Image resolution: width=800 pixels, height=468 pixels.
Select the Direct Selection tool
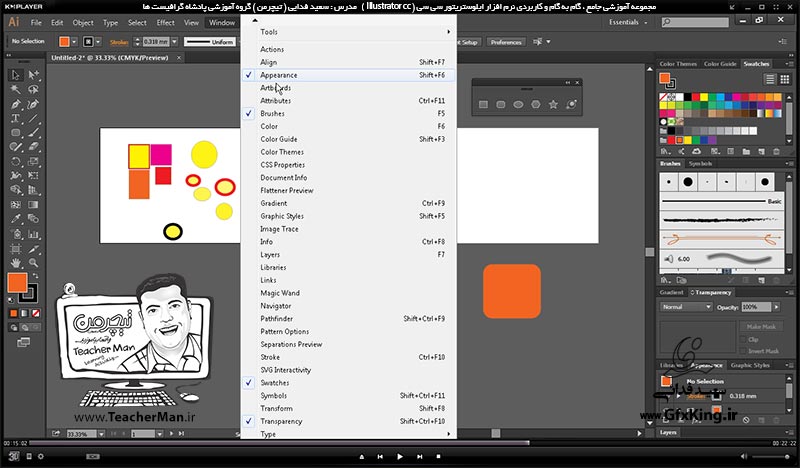coord(33,75)
